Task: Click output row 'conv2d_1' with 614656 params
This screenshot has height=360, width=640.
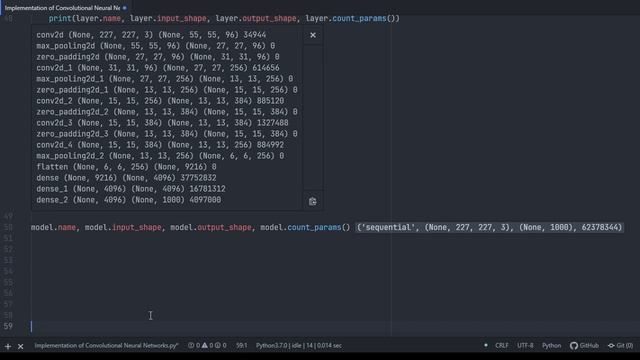Action: click(x=158, y=68)
